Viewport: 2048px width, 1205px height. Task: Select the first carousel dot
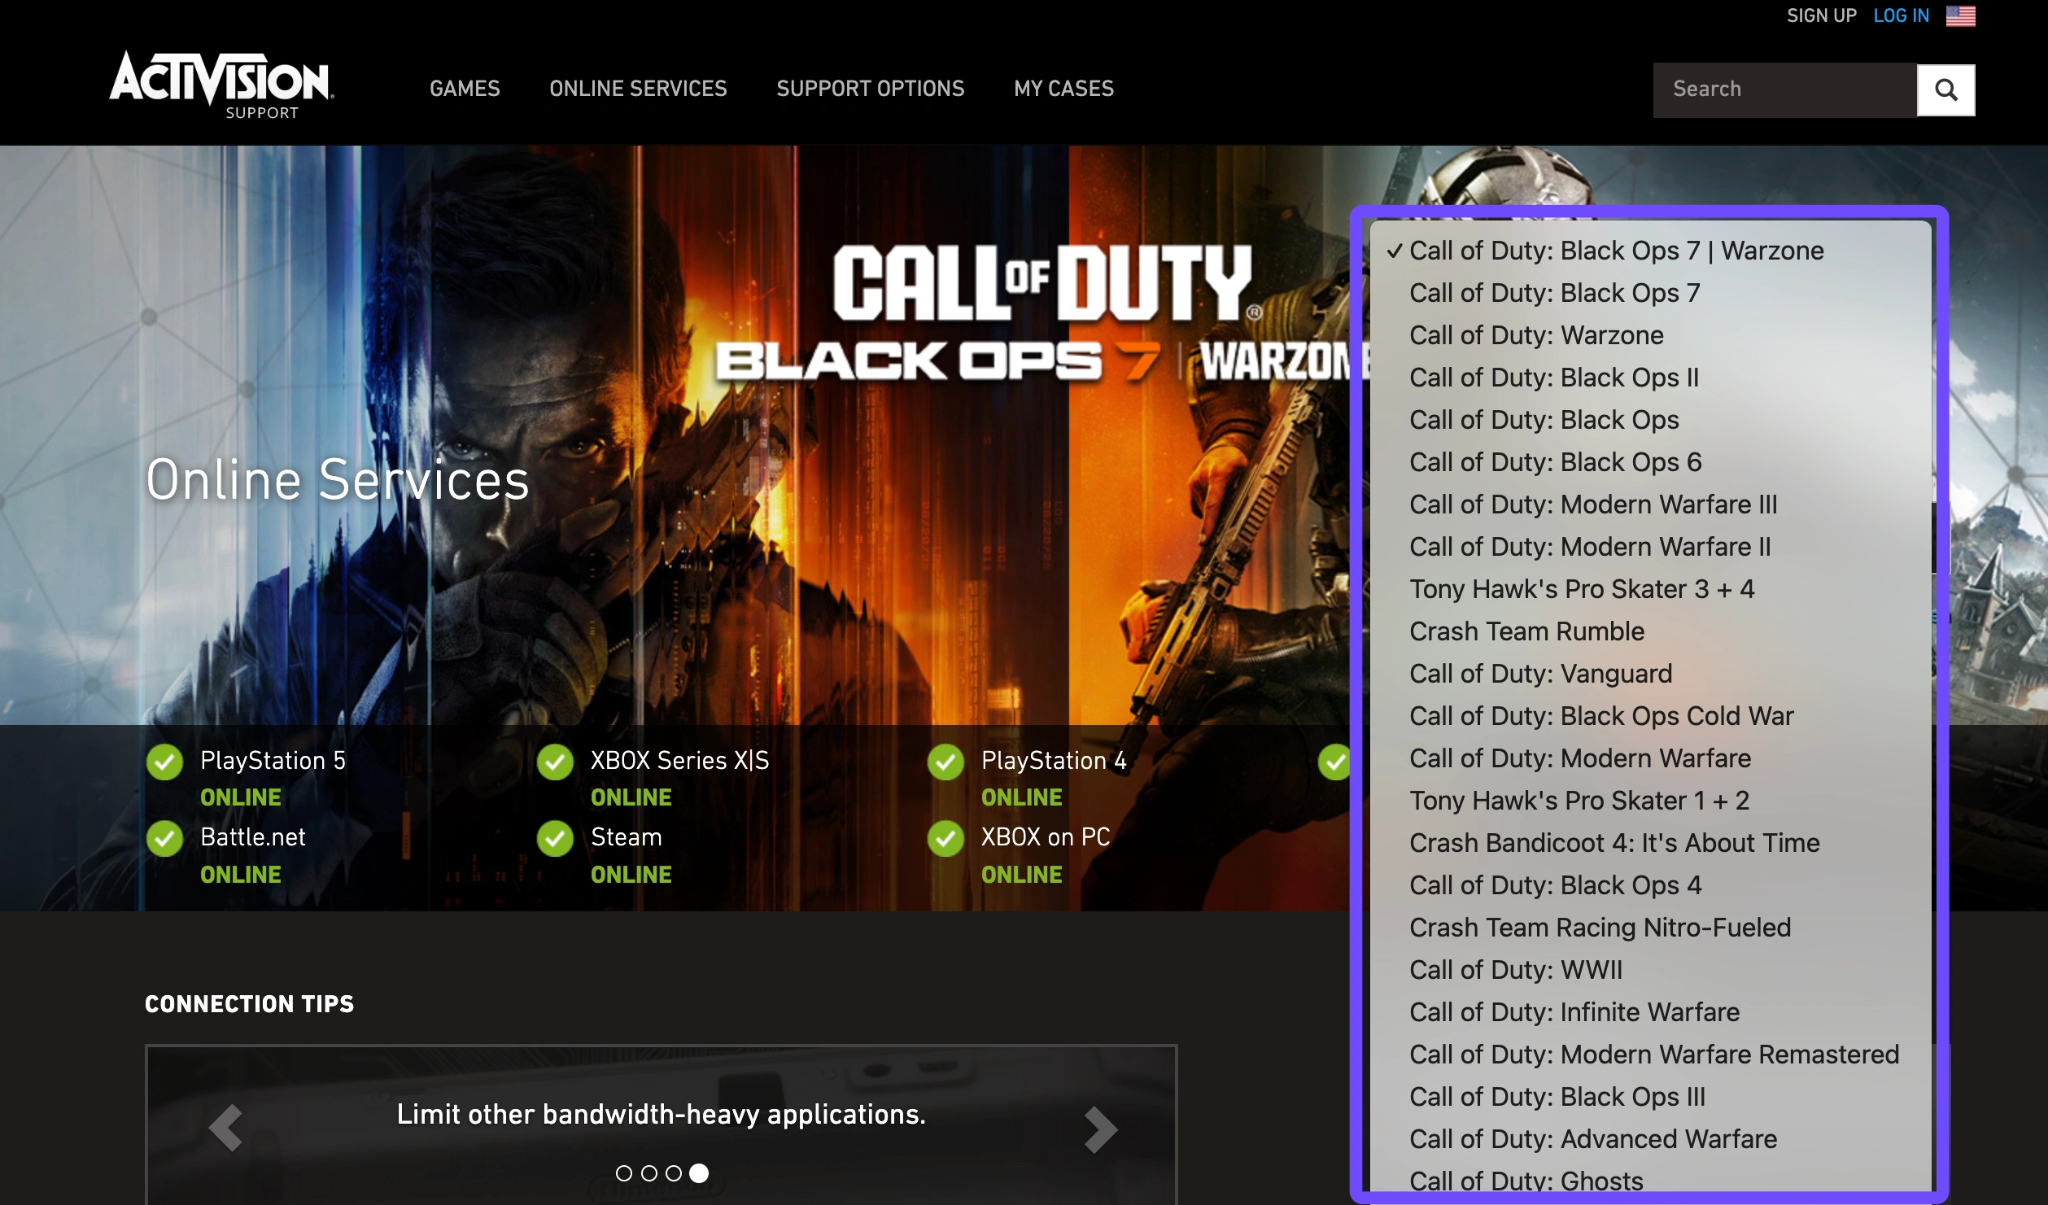[x=624, y=1173]
